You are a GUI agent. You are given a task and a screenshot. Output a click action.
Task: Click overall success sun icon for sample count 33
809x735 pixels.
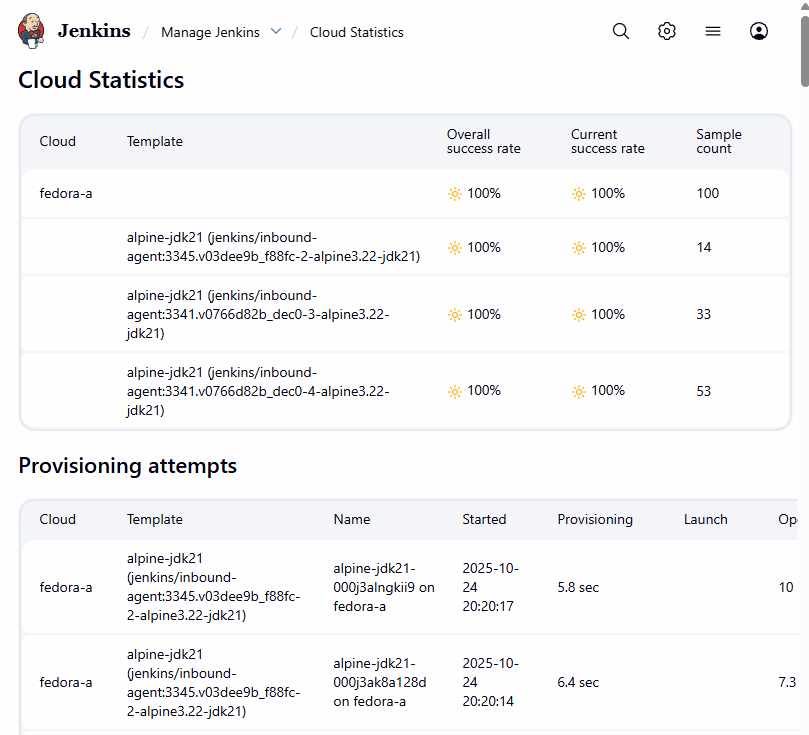(455, 315)
